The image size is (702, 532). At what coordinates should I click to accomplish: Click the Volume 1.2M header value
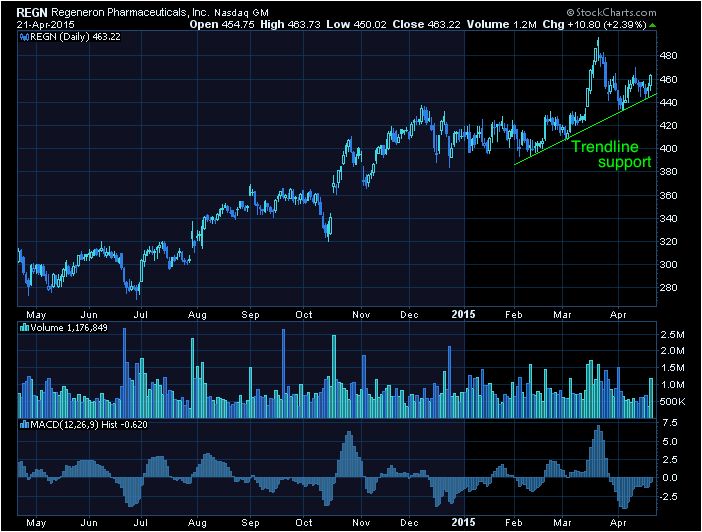point(501,25)
